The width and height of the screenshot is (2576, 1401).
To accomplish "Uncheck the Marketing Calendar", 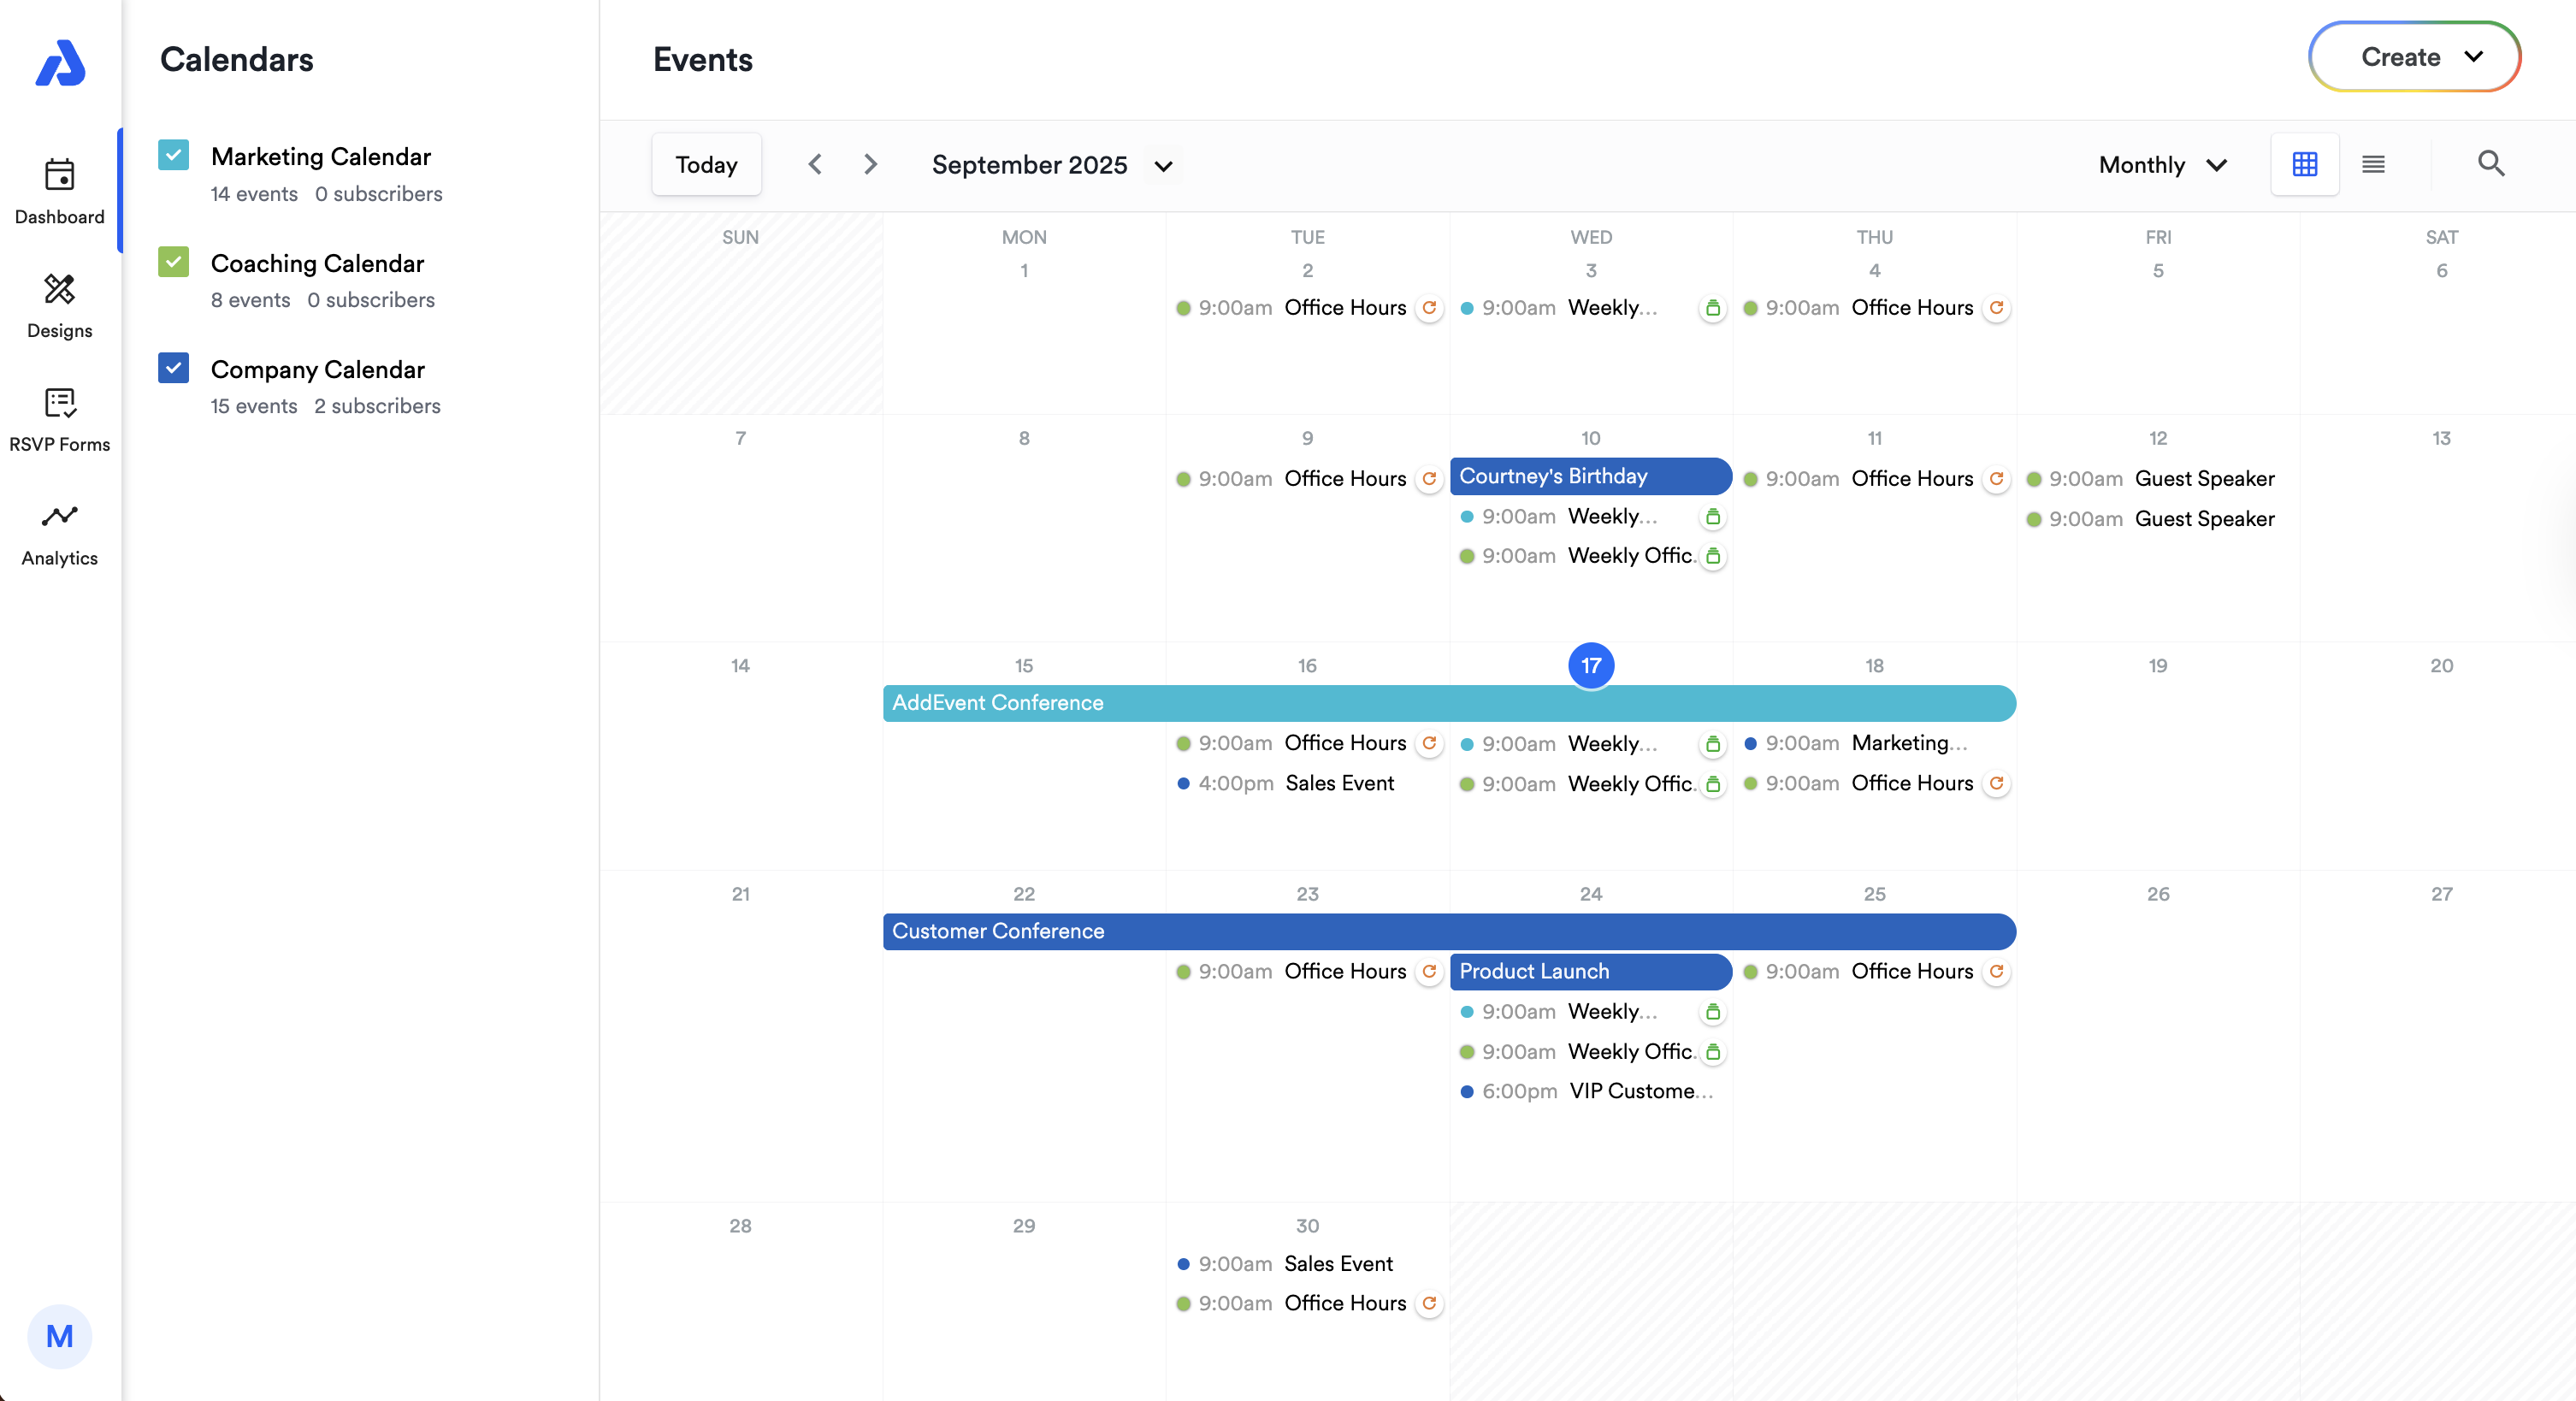I will 173,155.
